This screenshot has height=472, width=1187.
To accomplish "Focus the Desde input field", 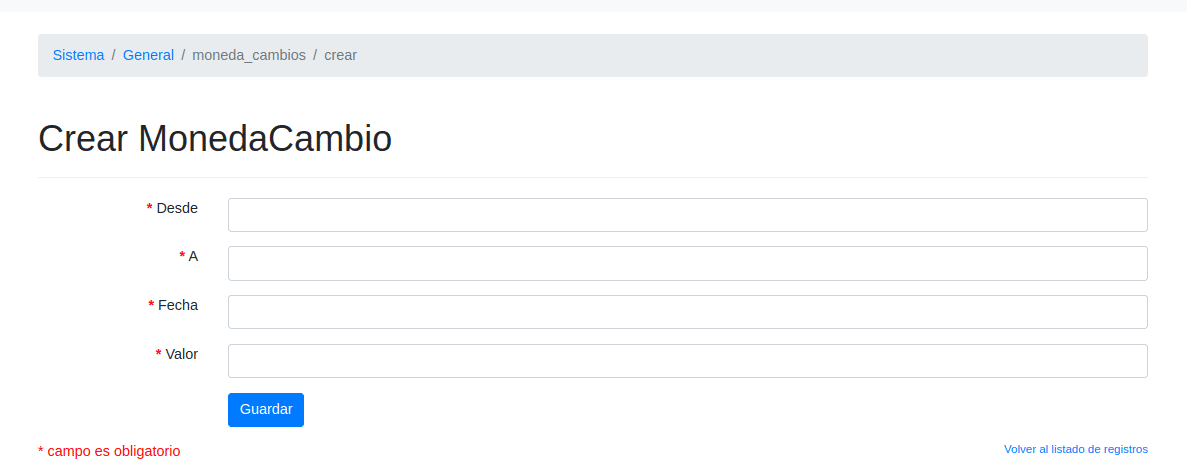I will point(687,215).
